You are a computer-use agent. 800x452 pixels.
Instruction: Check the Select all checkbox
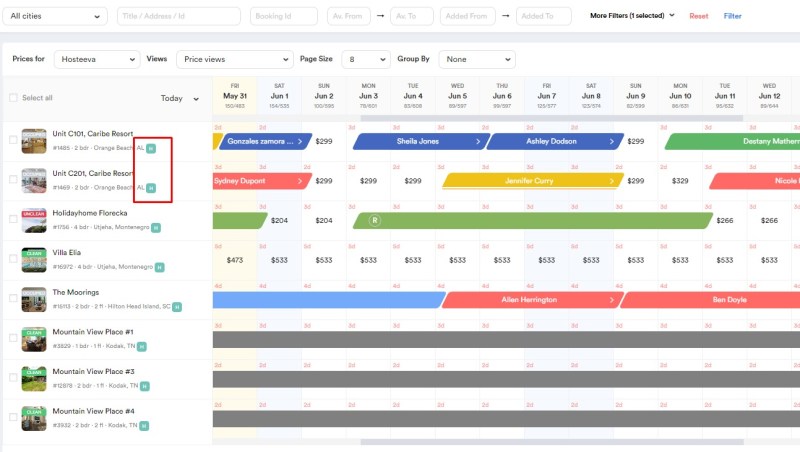[x=13, y=98]
